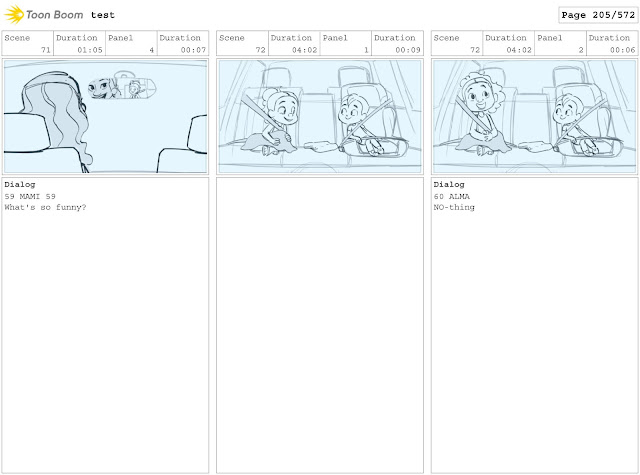Select the 00:07 panel duration cell
This screenshot has height=475, width=640.
[183, 43]
